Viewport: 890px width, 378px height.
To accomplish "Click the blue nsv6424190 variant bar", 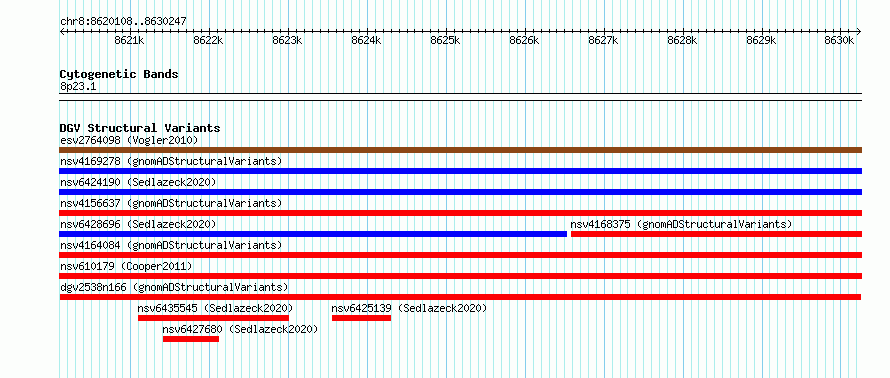I will [x=461, y=192].
